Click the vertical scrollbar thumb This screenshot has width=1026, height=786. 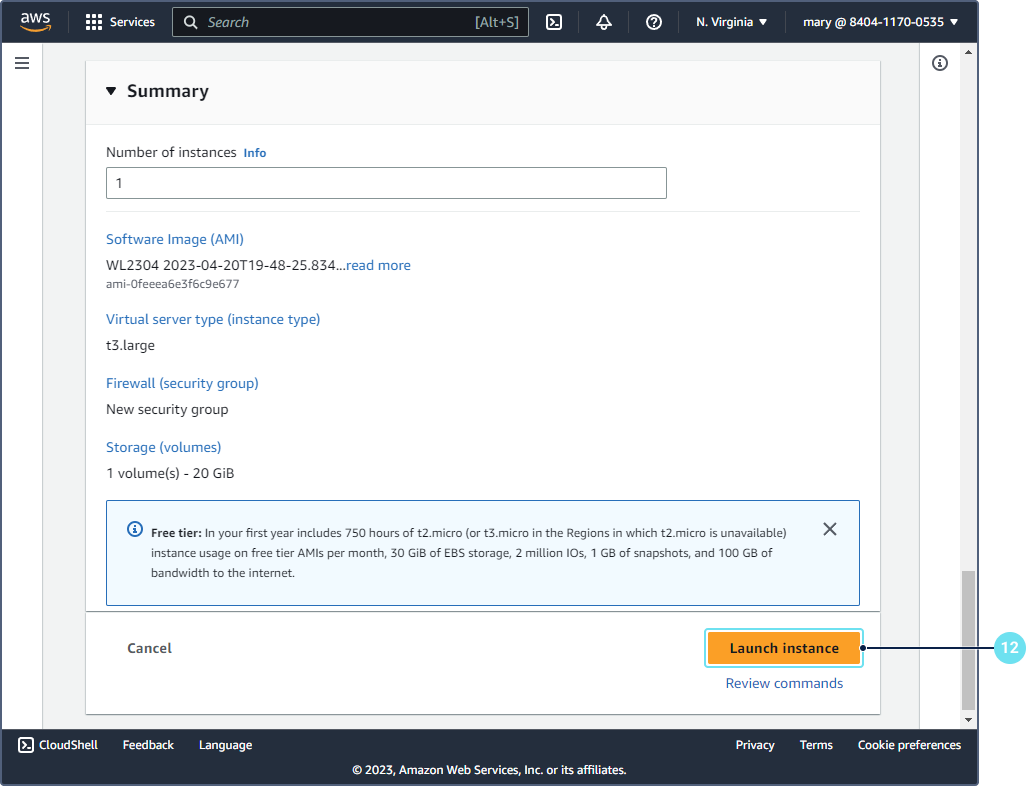(966, 640)
